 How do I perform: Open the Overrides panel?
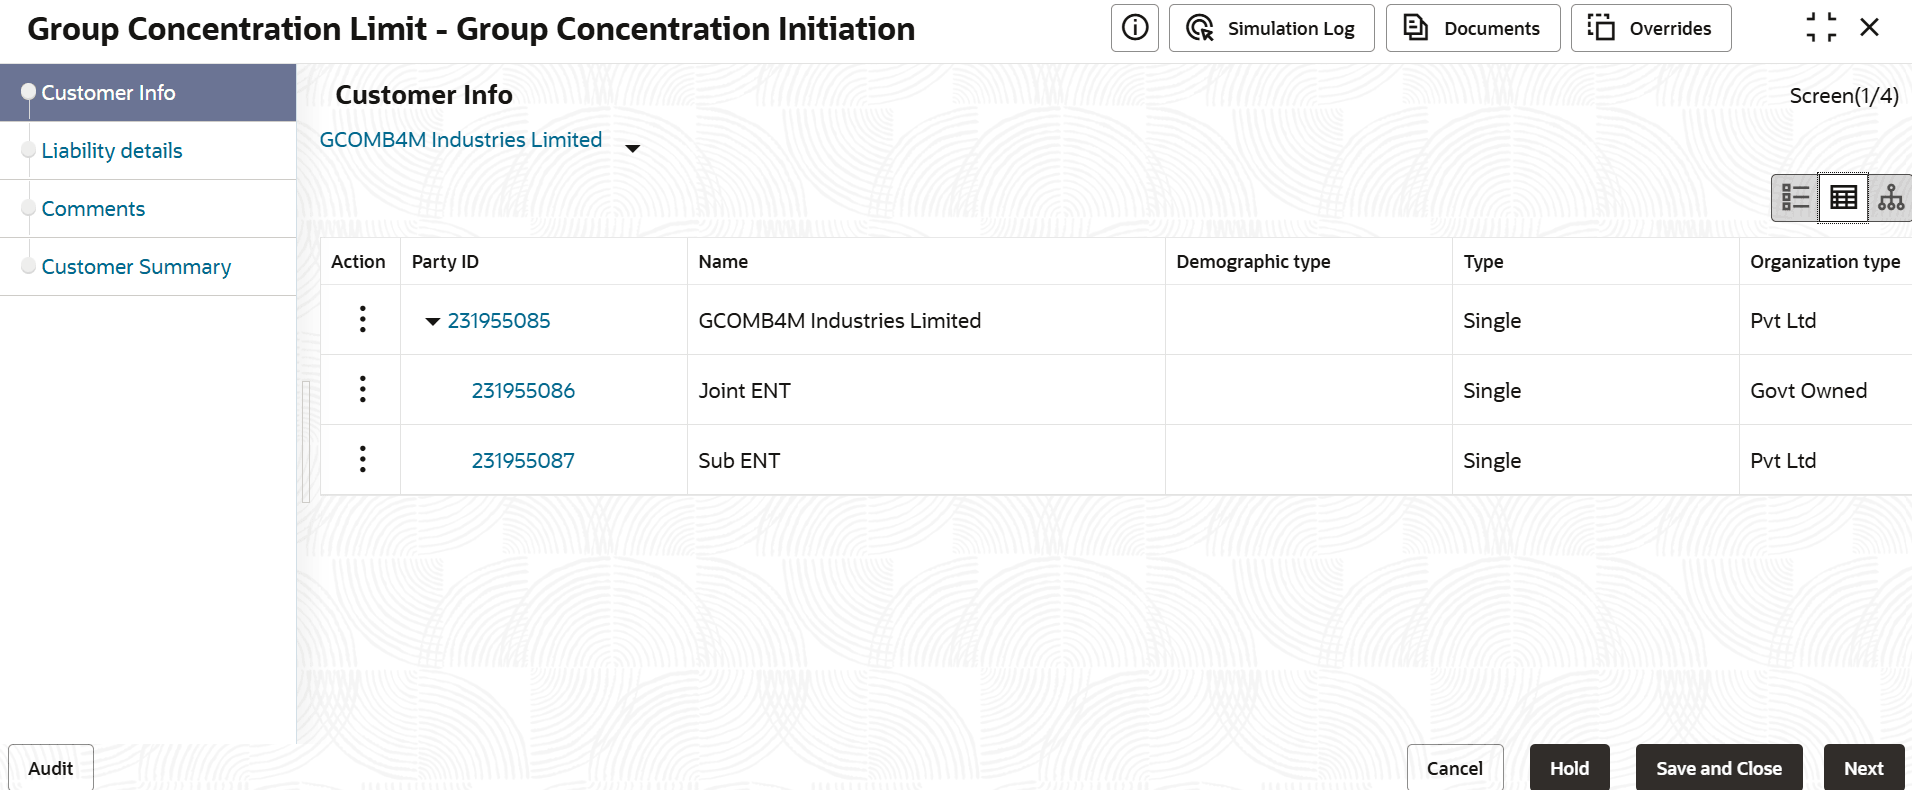click(x=1650, y=28)
